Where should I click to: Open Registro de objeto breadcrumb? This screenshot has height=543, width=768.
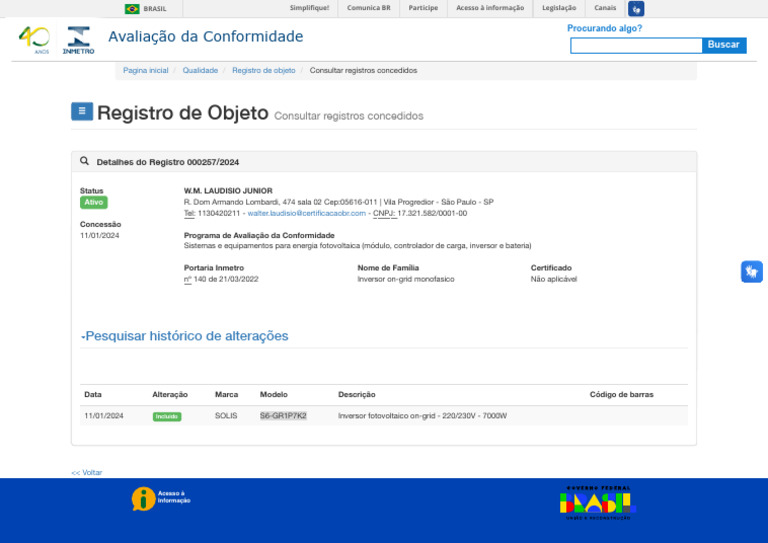264,71
